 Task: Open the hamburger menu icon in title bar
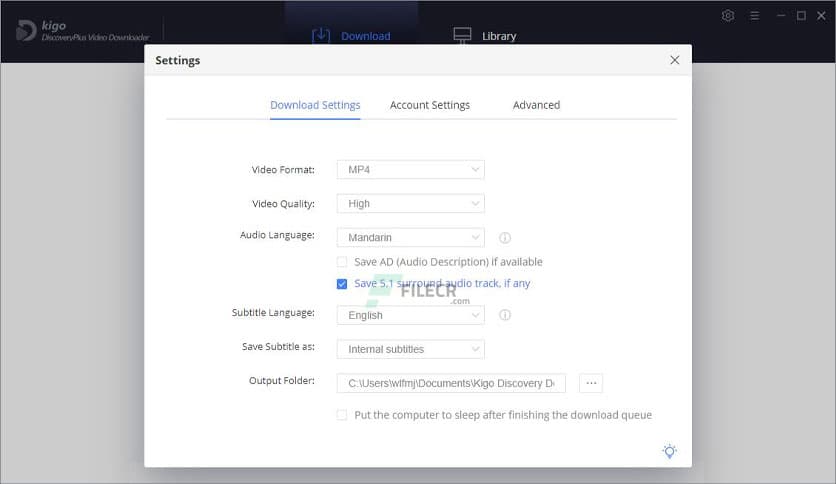pyautogui.click(x=754, y=15)
